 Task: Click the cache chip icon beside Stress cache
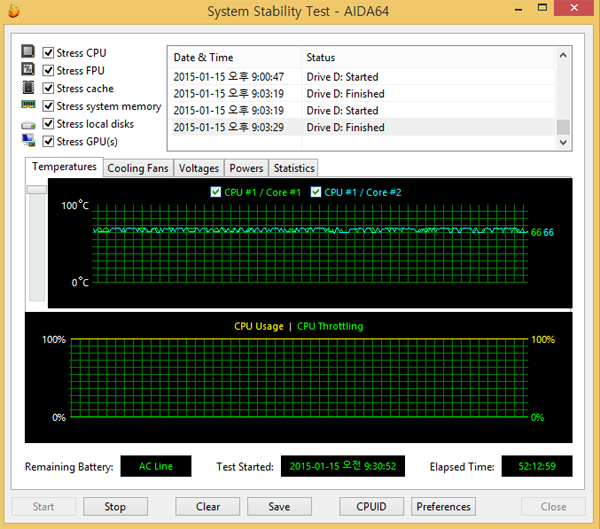tap(28, 87)
